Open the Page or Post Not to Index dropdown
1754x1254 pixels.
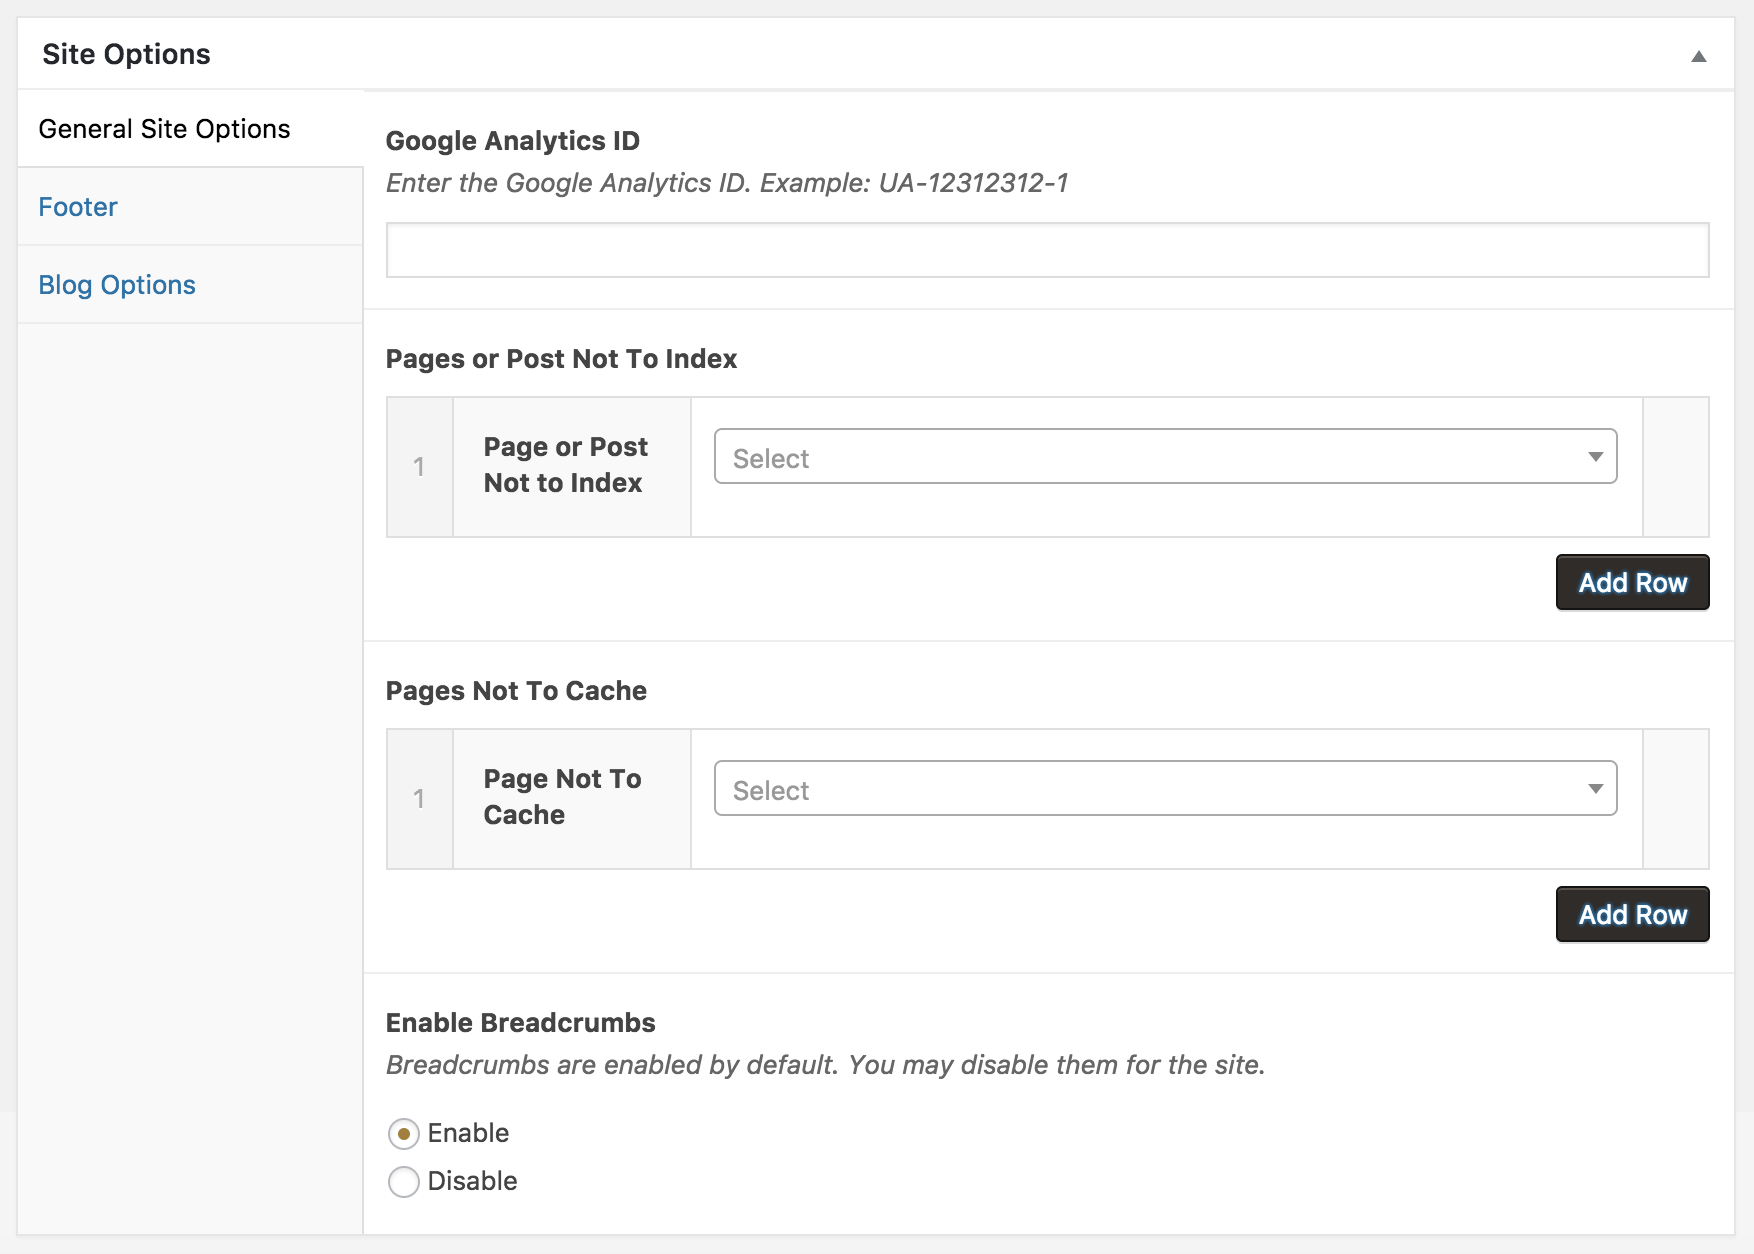tap(1165, 457)
